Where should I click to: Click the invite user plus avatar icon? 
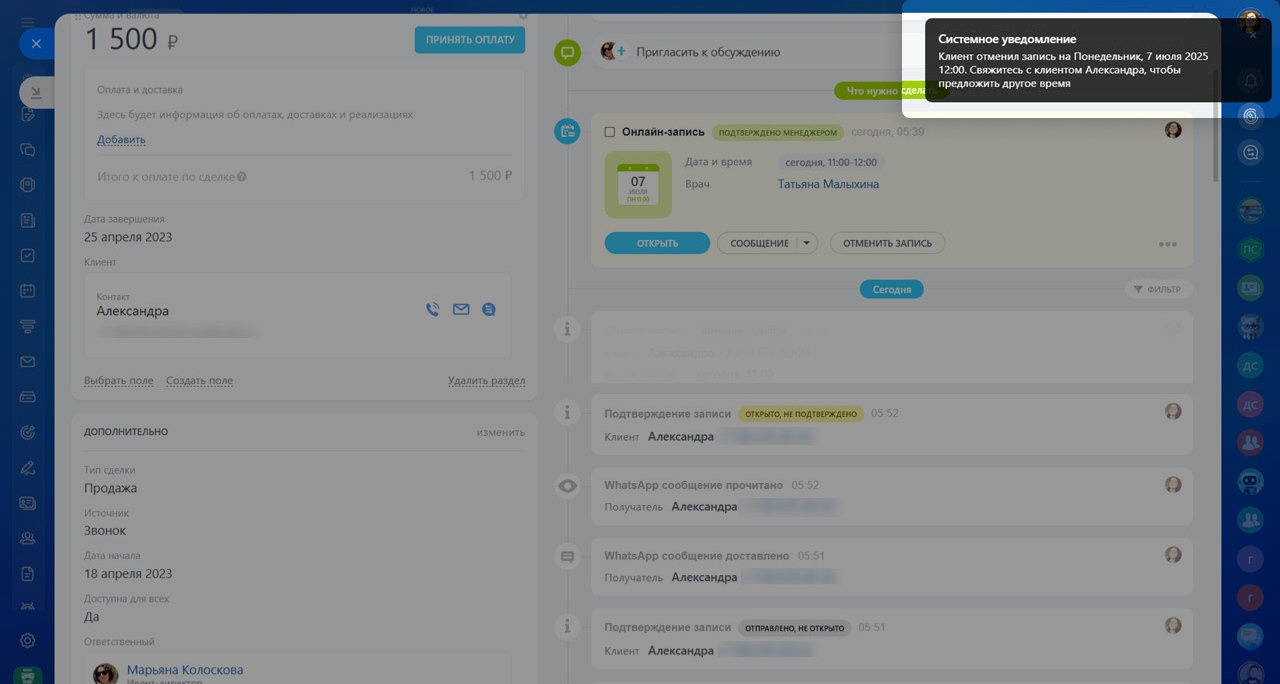coord(613,51)
